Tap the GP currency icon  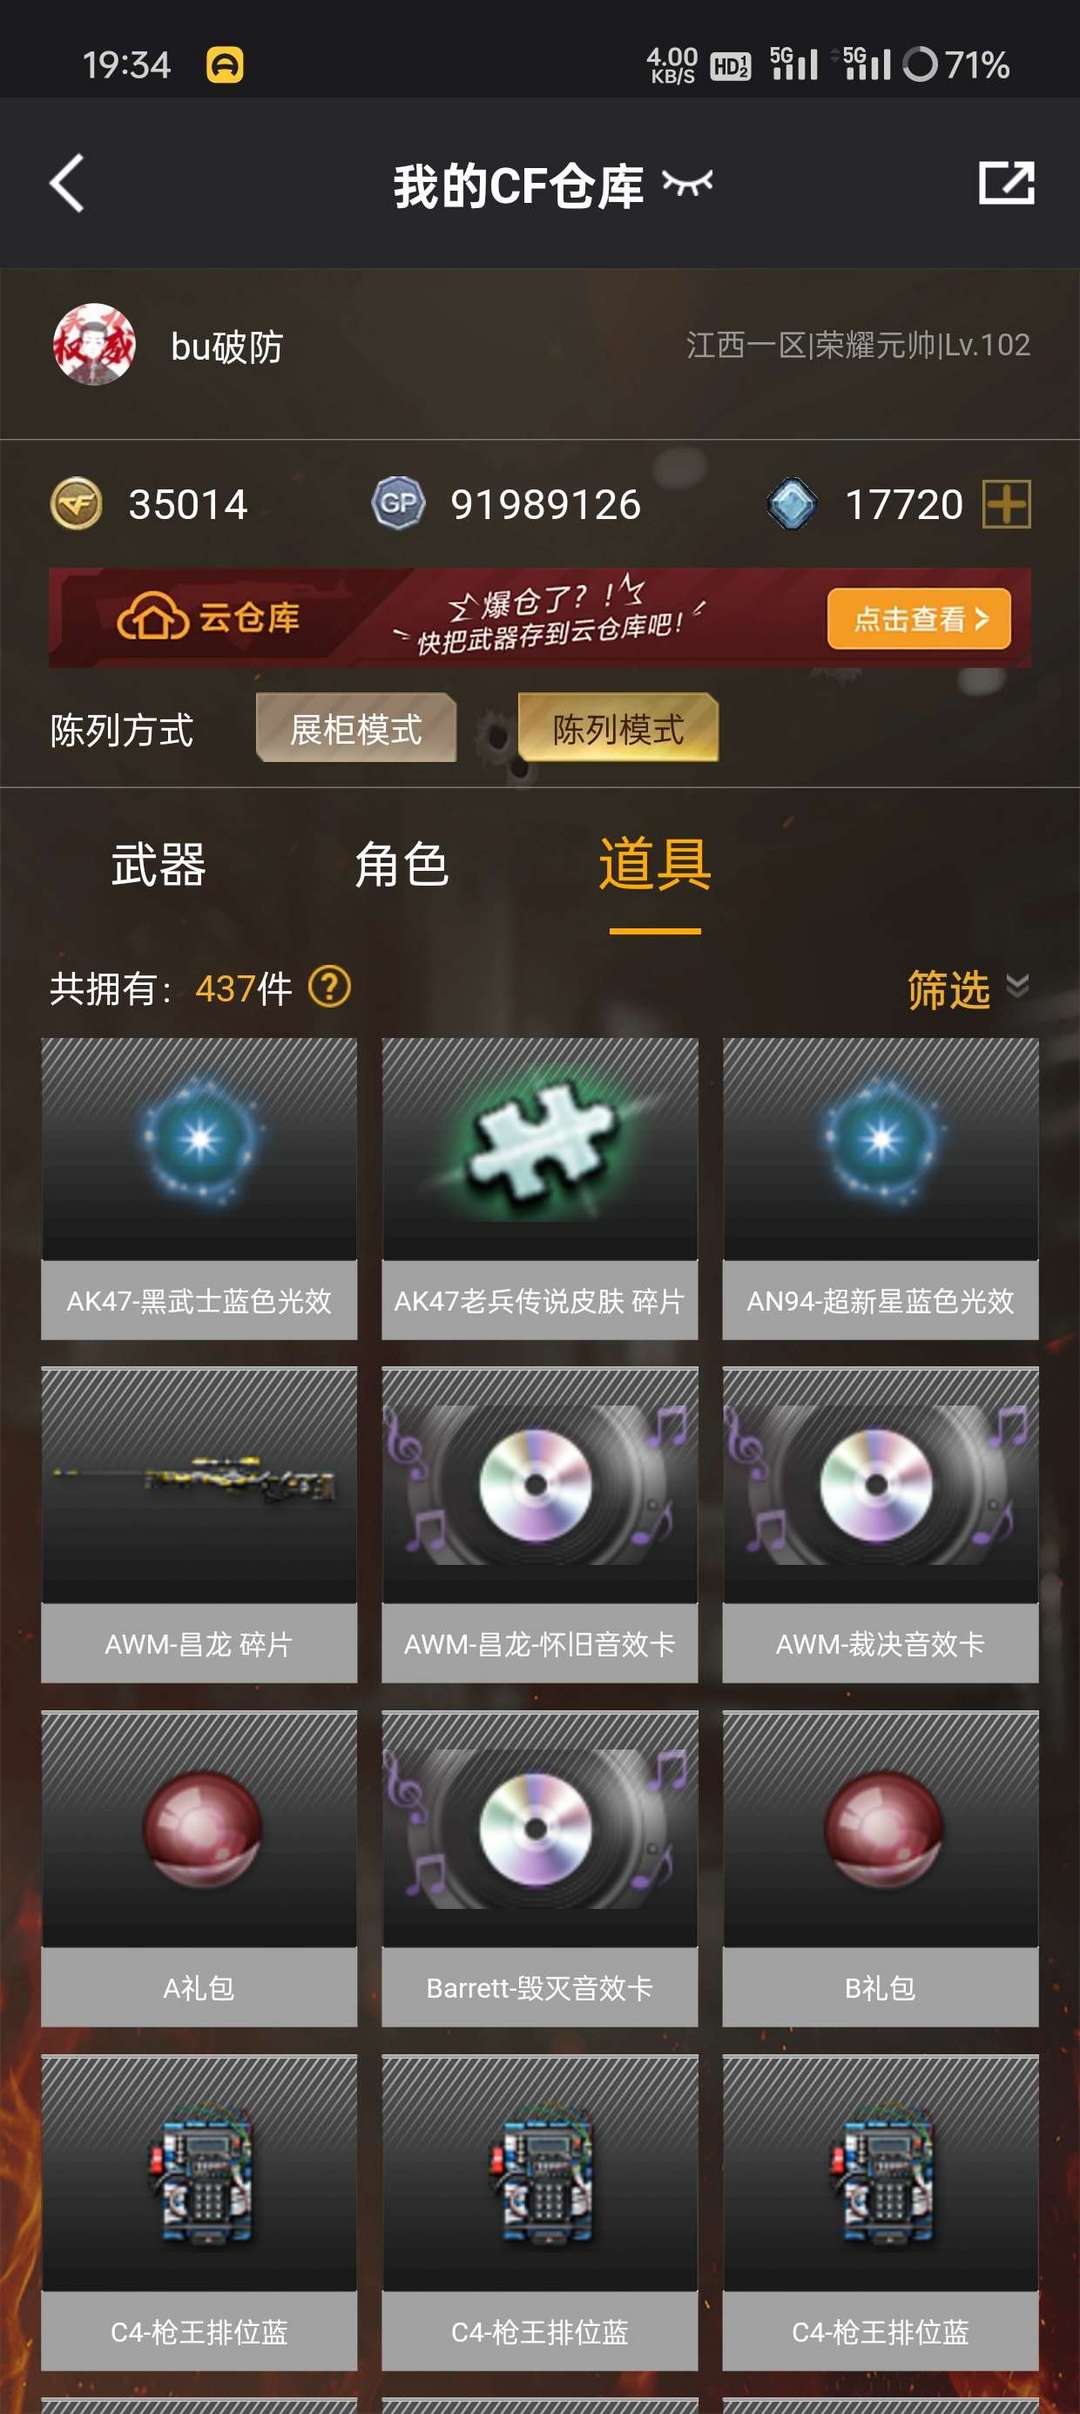pos(399,503)
